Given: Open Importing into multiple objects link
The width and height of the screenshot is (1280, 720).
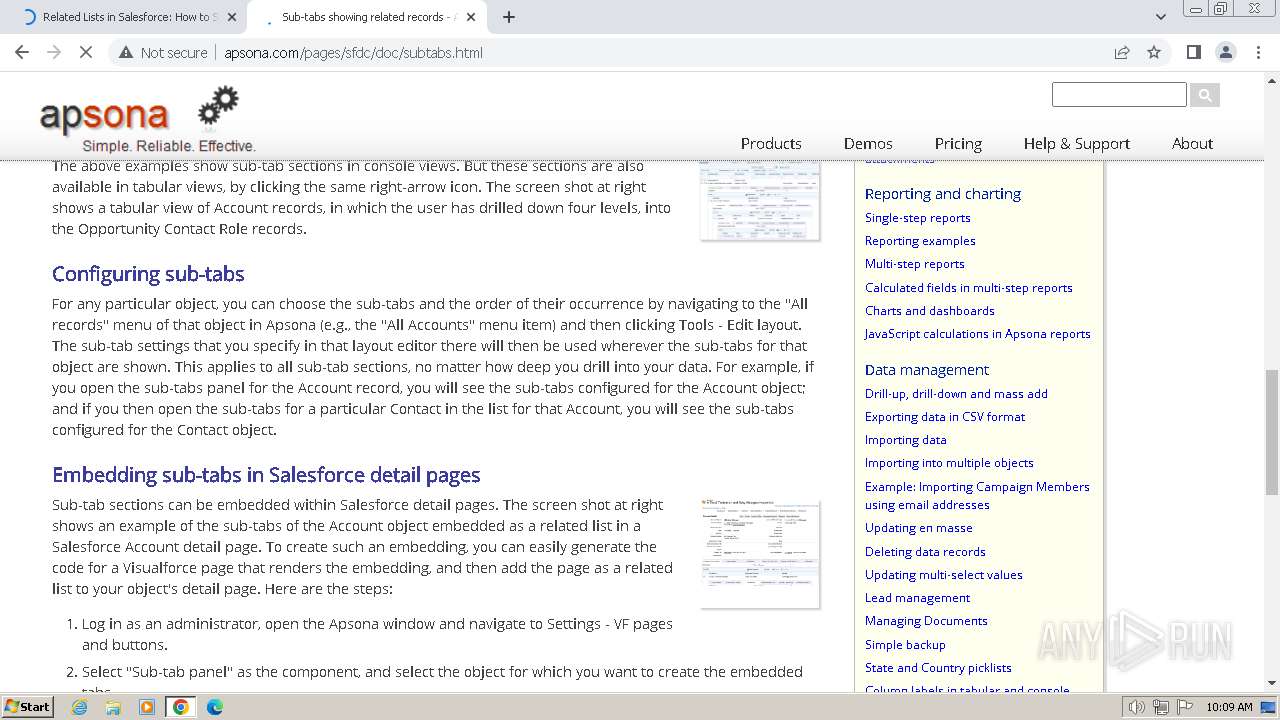Looking at the screenshot, I should pyautogui.click(x=949, y=462).
